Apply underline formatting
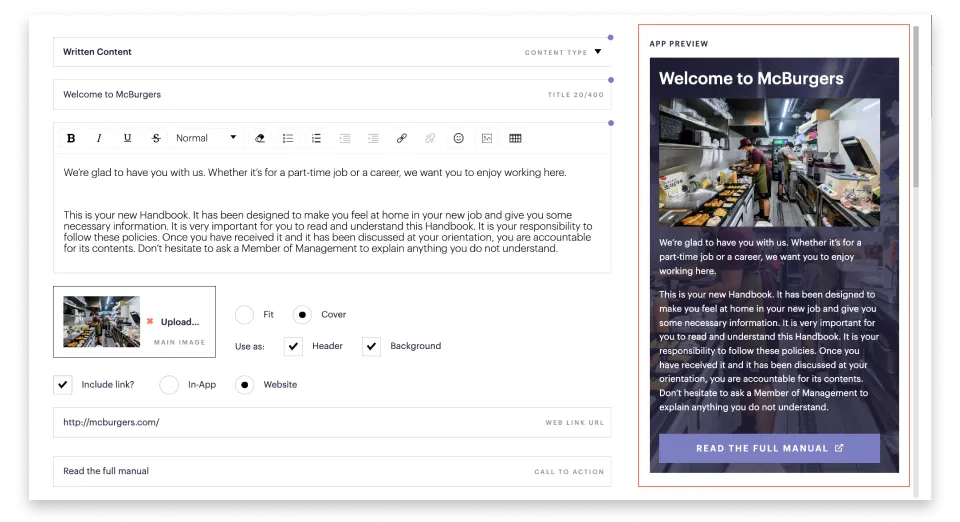The height and width of the screenshot is (522, 960). point(127,138)
